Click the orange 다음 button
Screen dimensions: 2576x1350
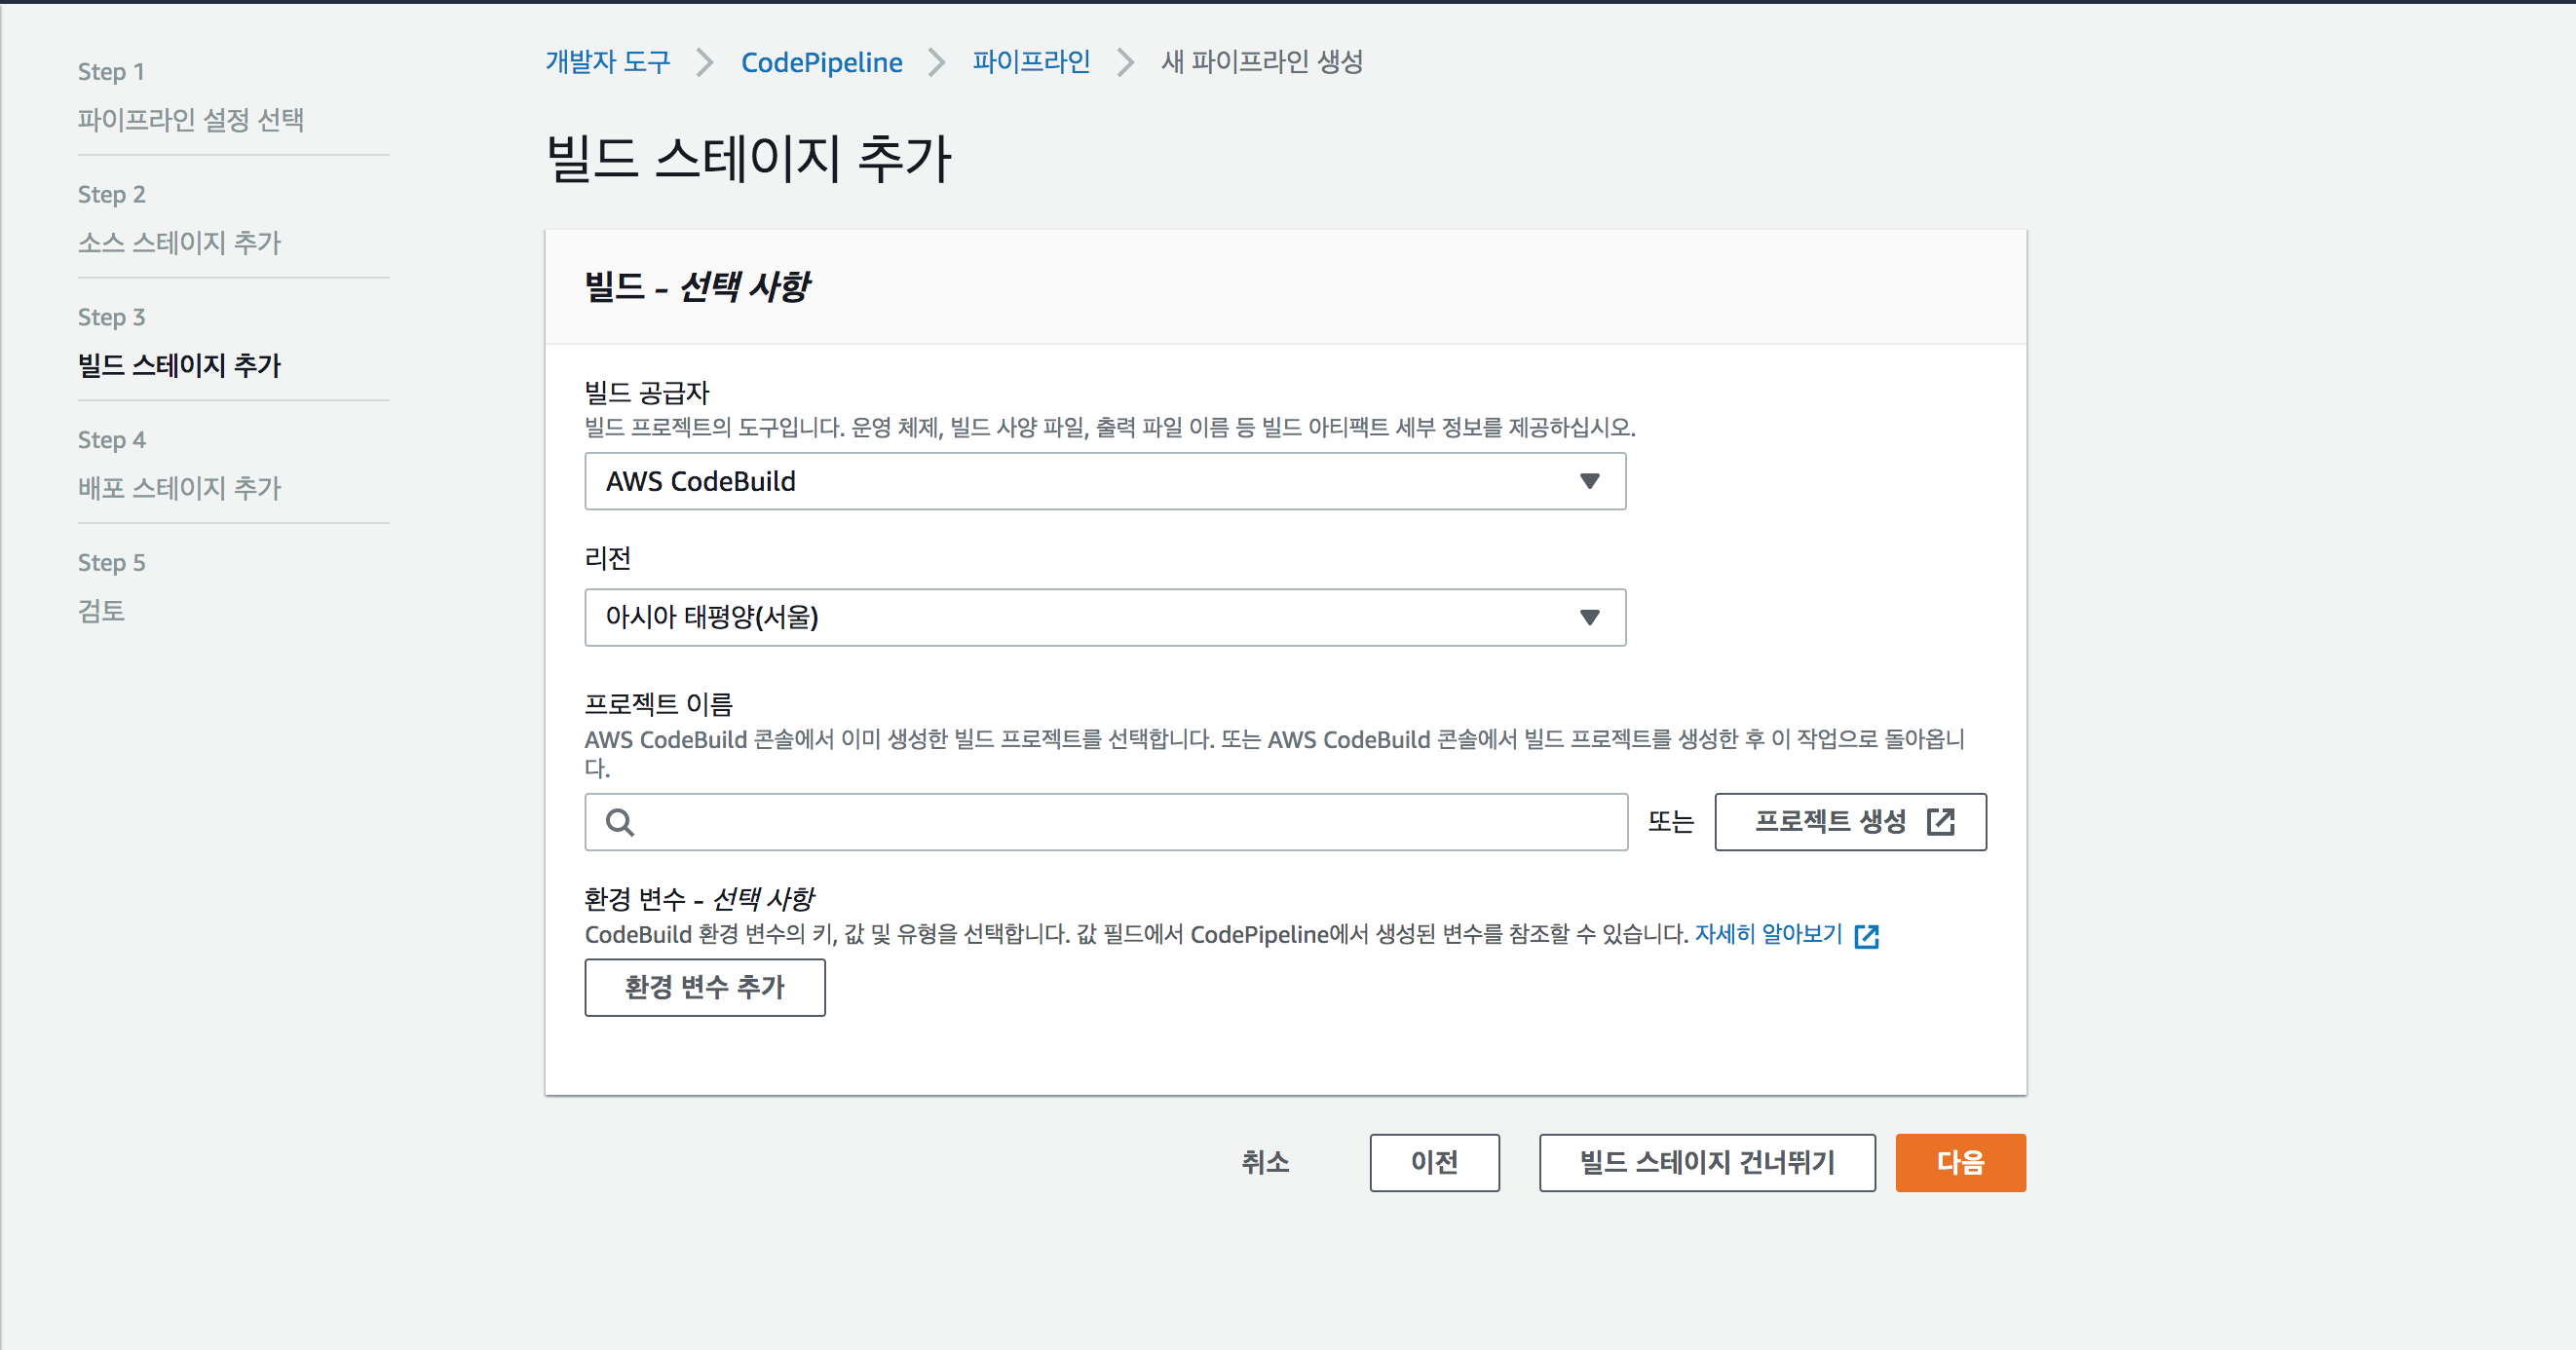point(1959,1162)
